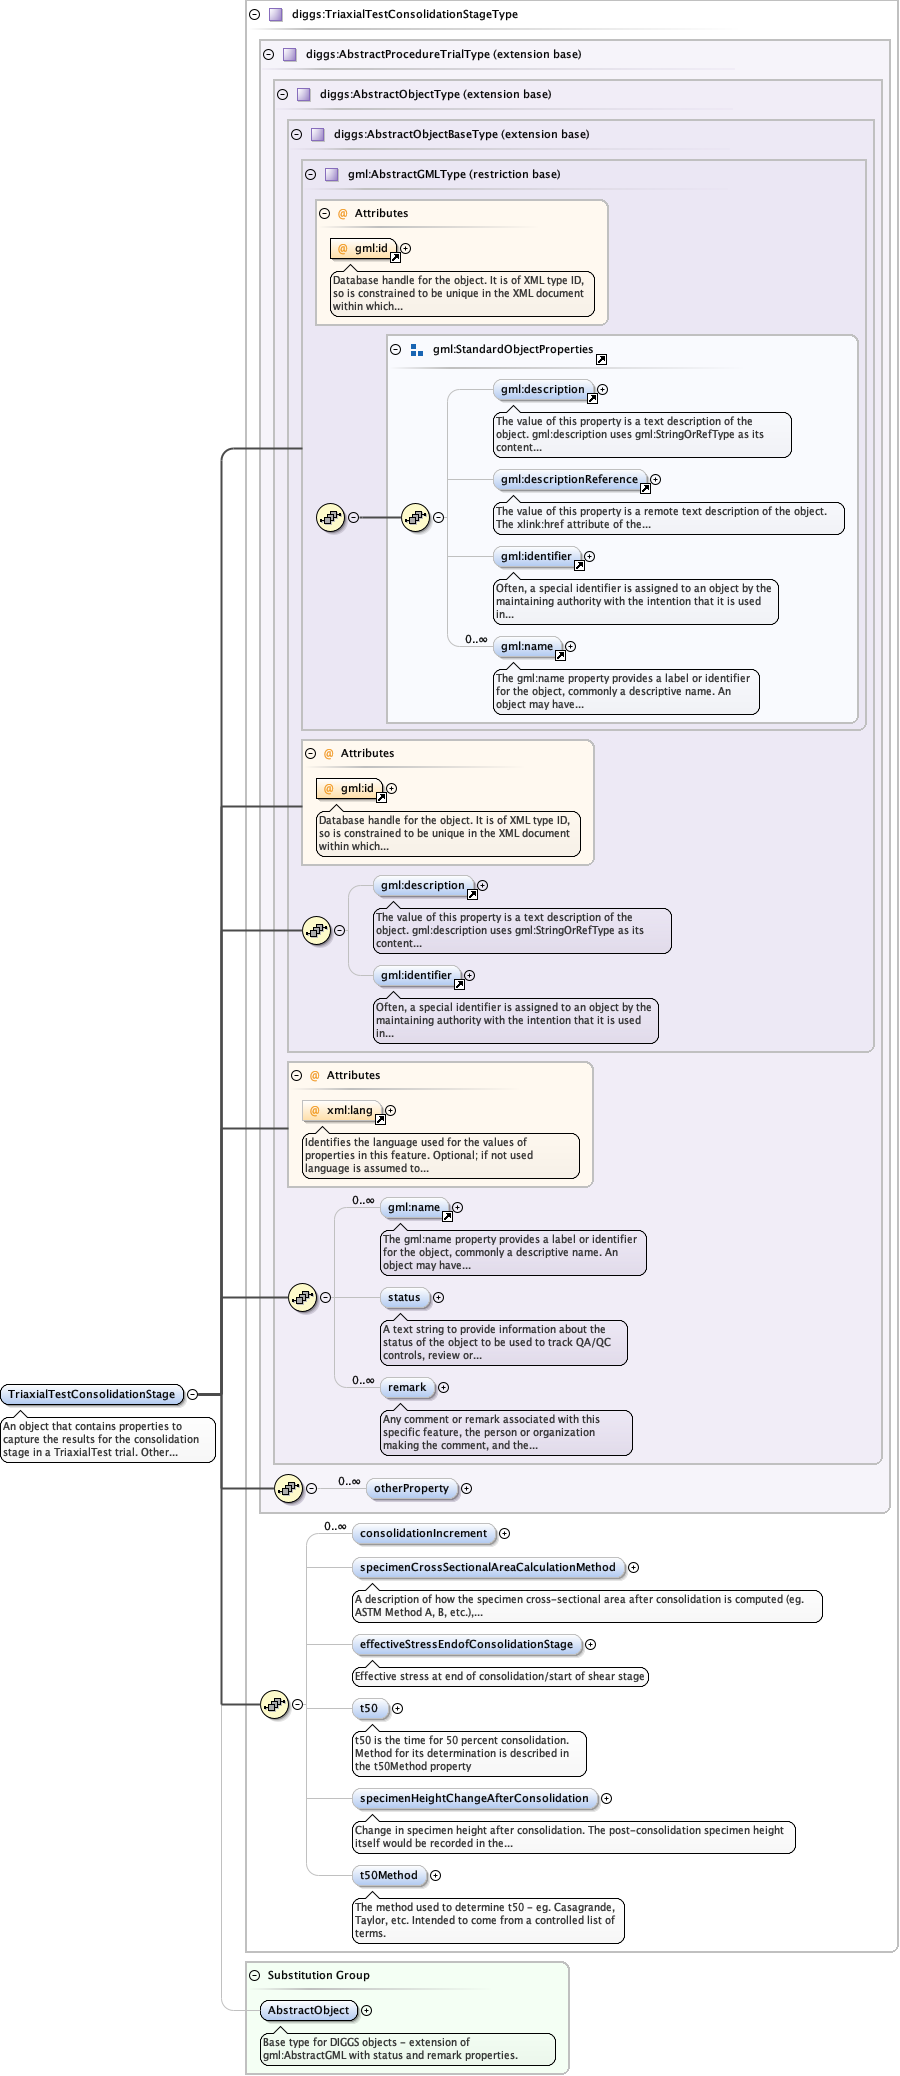Screen dimensions: 900x2076
Task: Click the purple icon beside gml:AbstractGMLType
Action: [331, 174]
